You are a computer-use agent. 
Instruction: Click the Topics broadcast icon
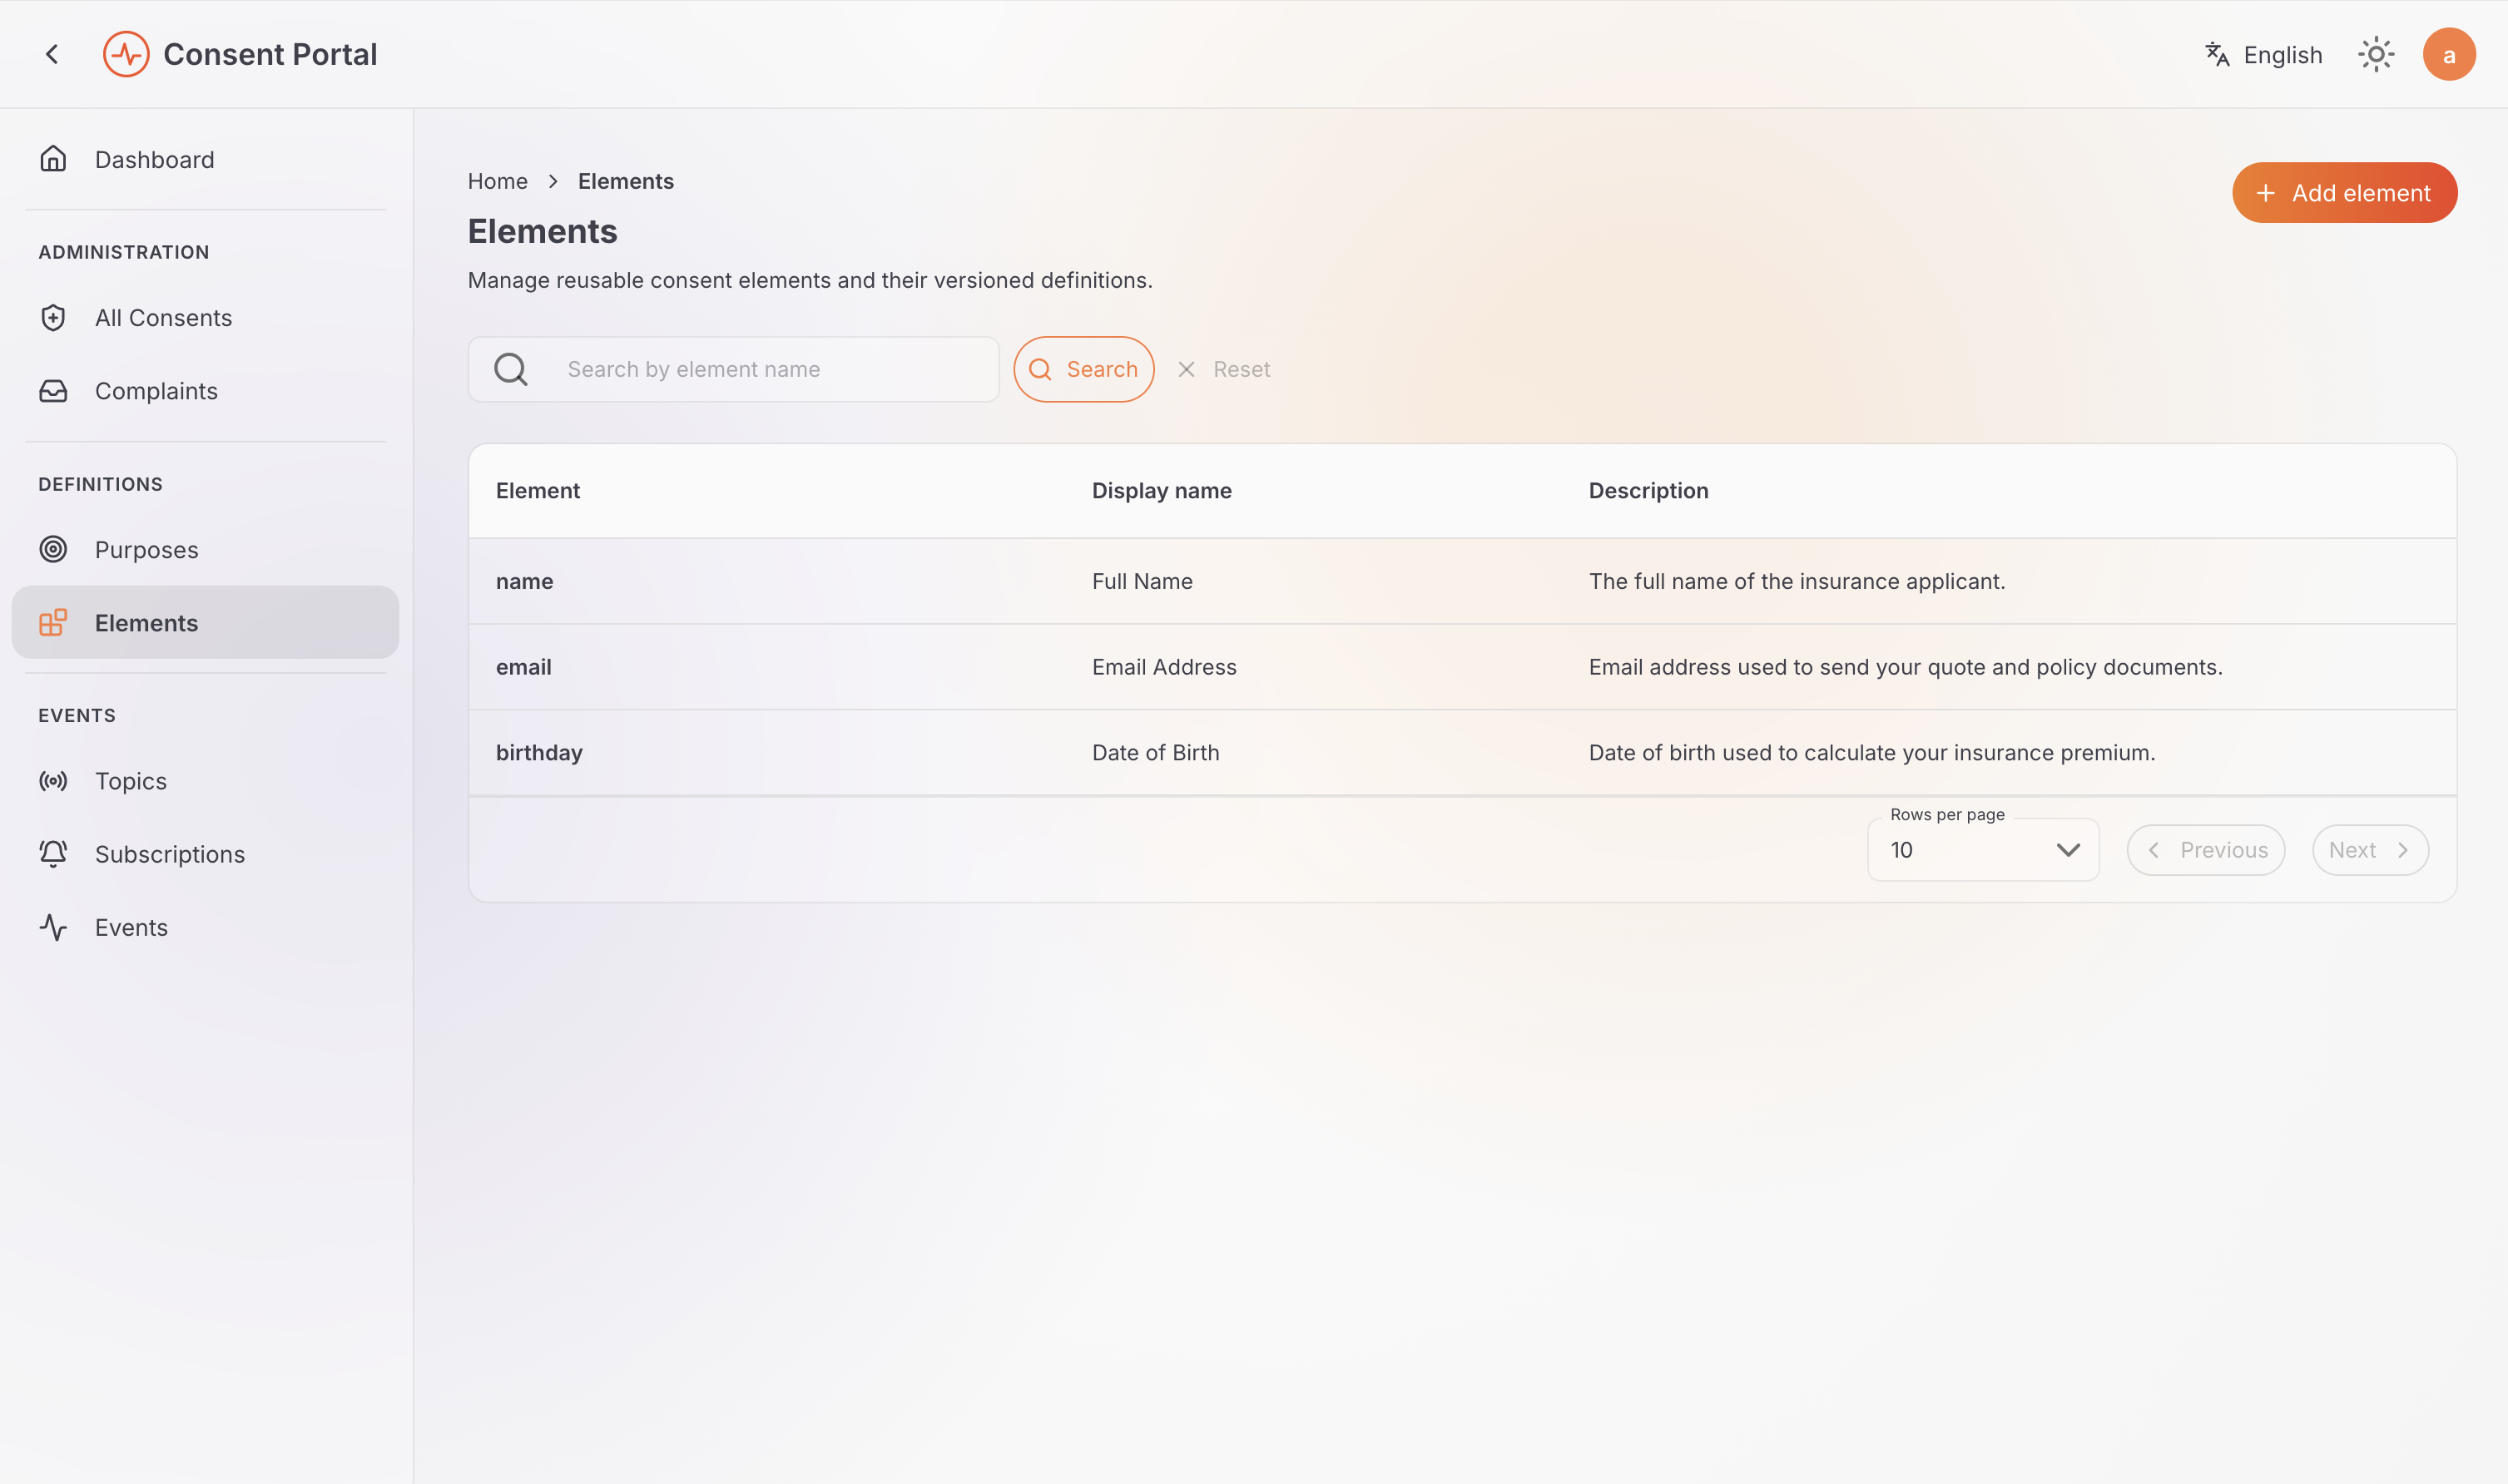(53, 781)
